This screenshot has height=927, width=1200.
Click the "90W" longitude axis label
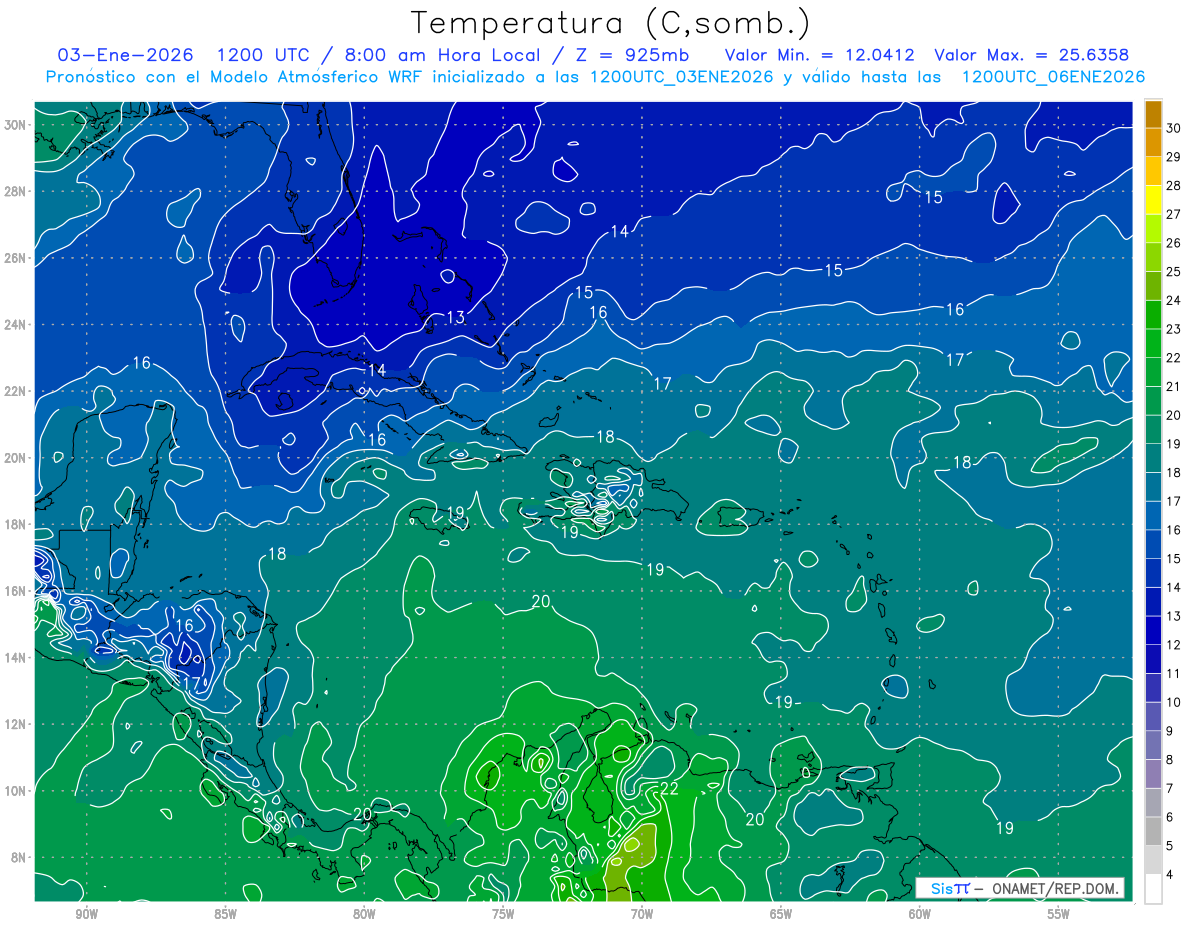(86, 914)
